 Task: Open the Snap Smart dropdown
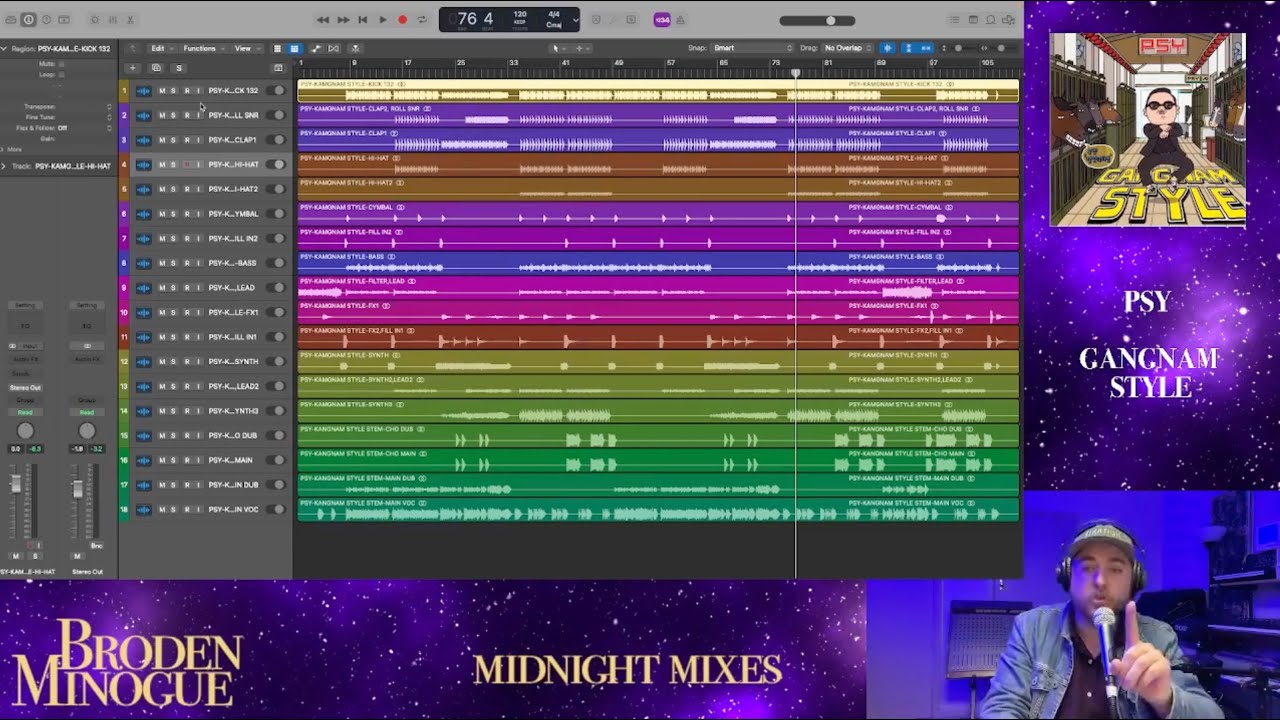[753, 48]
